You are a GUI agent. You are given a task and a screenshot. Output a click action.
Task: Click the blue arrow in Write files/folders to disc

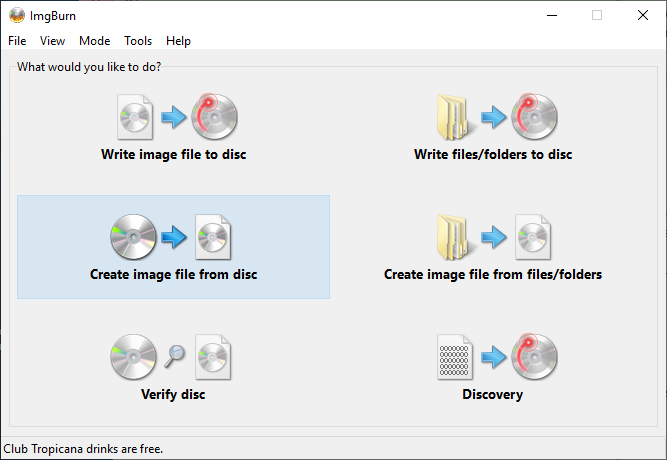493,117
